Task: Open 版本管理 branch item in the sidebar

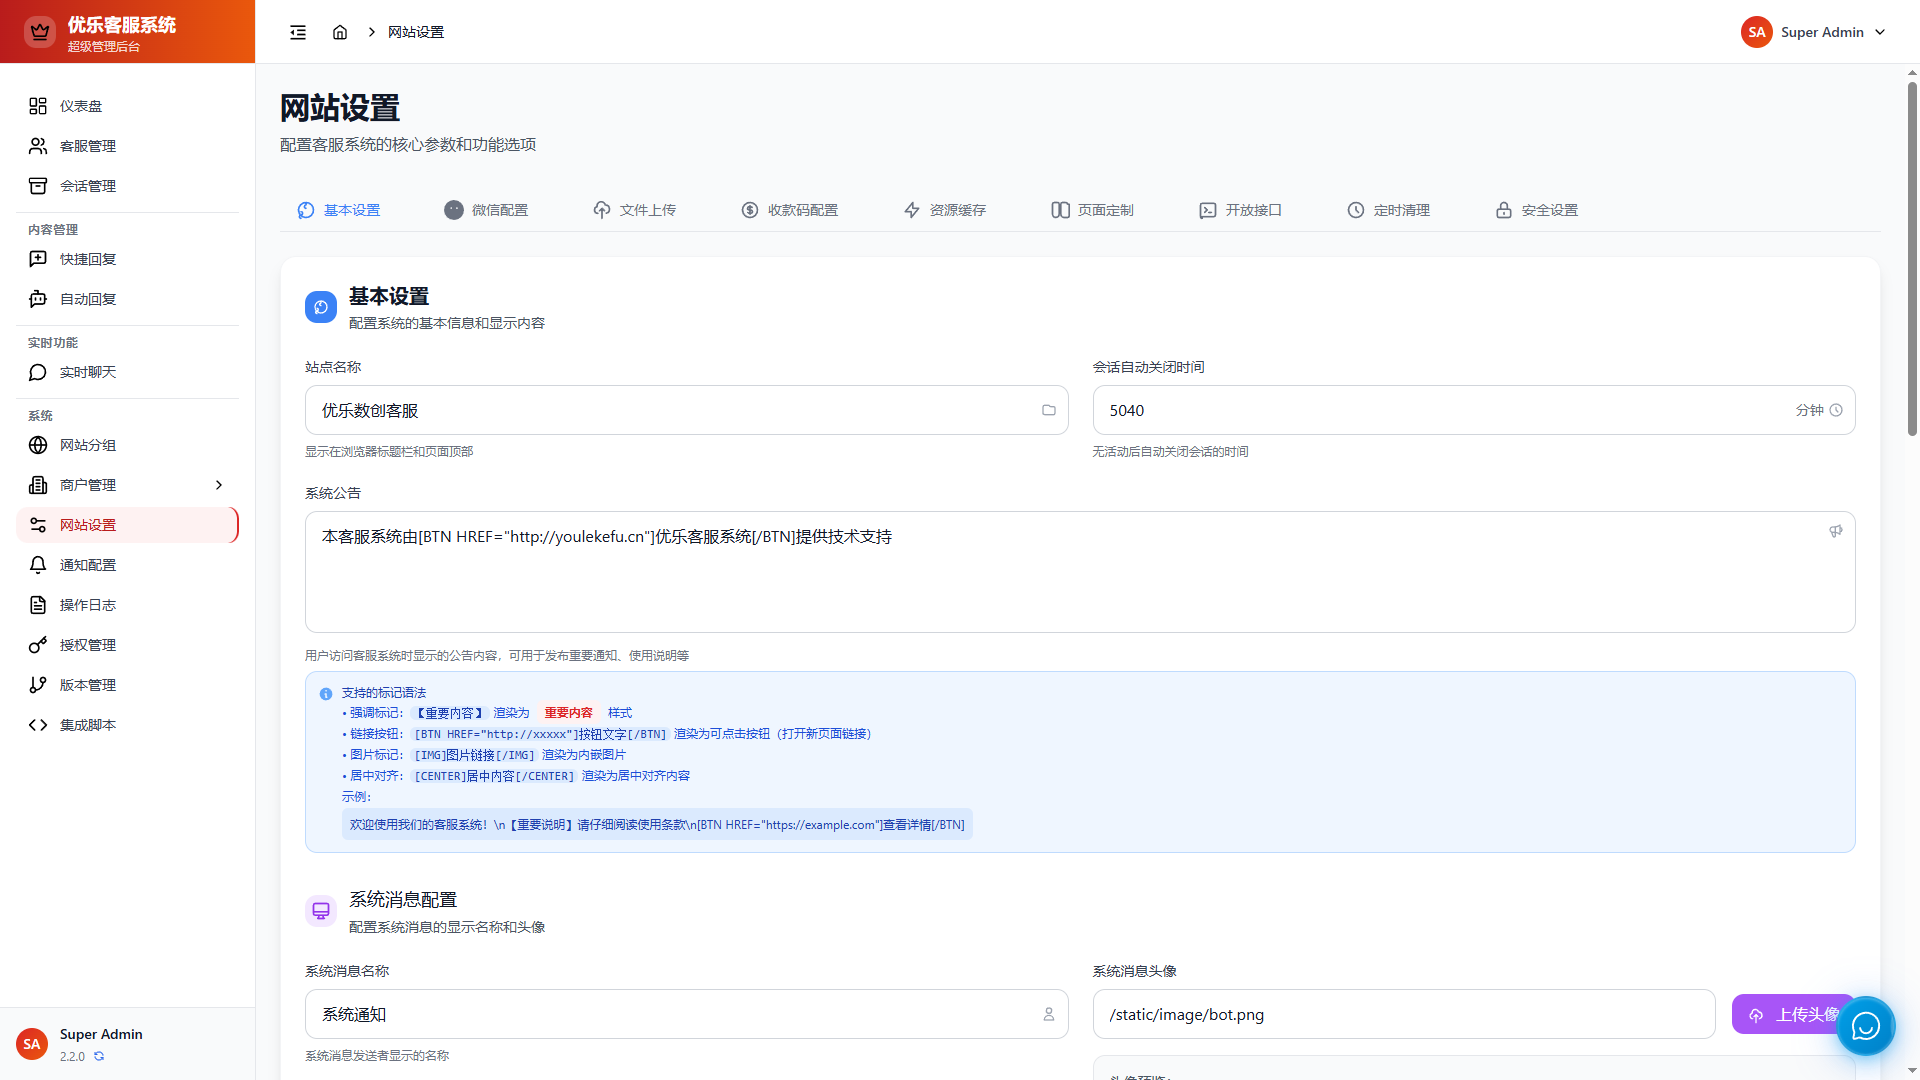Action: point(87,685)
